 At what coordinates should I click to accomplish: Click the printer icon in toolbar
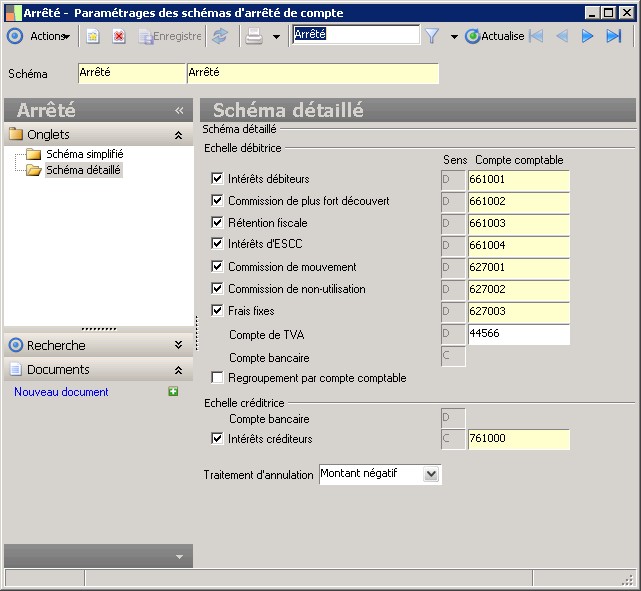(254, 36)
